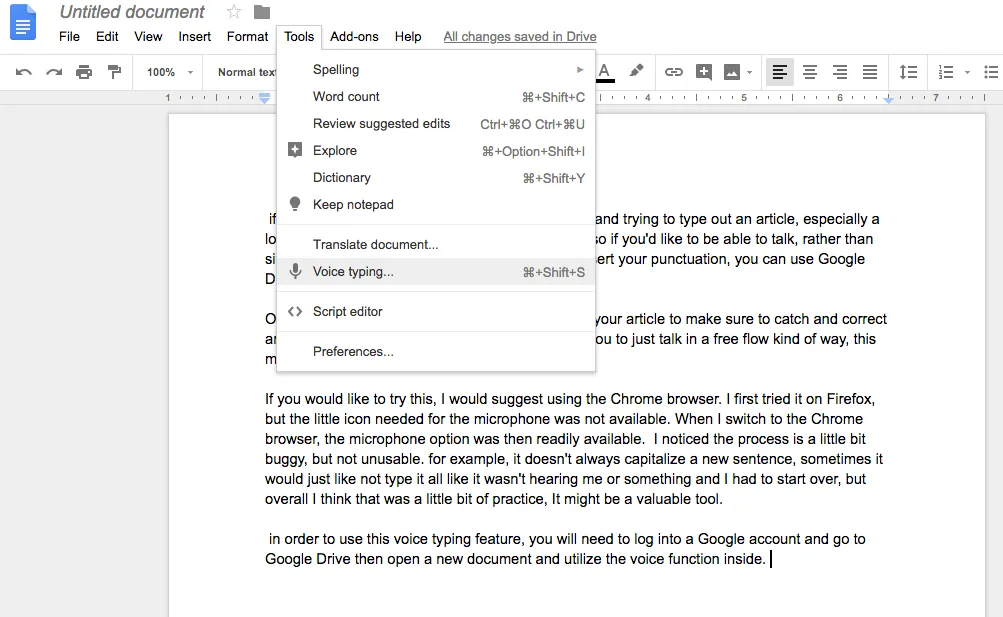
Task: Open the File menu
Action: (x=69, y=36)
